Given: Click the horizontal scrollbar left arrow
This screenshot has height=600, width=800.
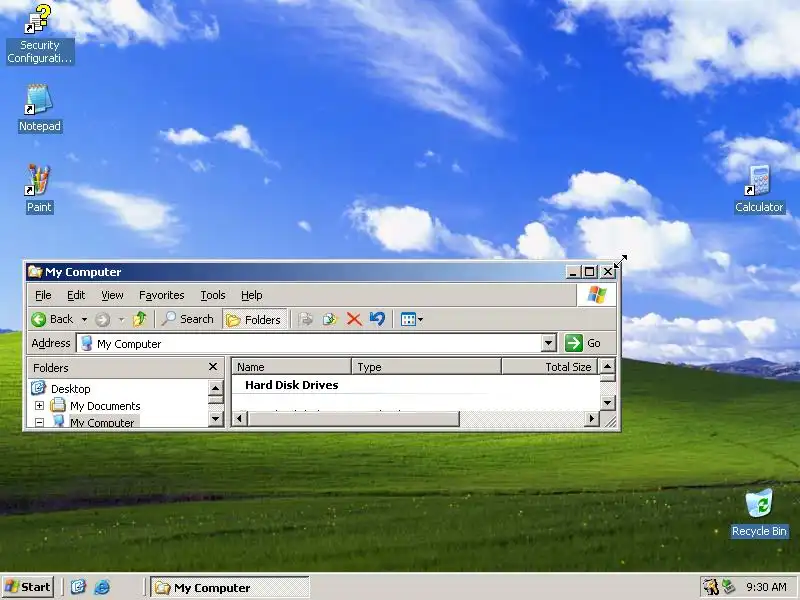Looking at the screenshot, I should [x=239, y=419].
